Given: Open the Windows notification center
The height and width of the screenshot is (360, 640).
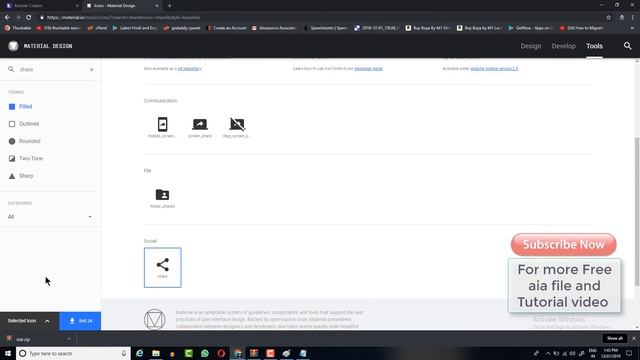Looking at the screenshot, I should coord(629,353).
